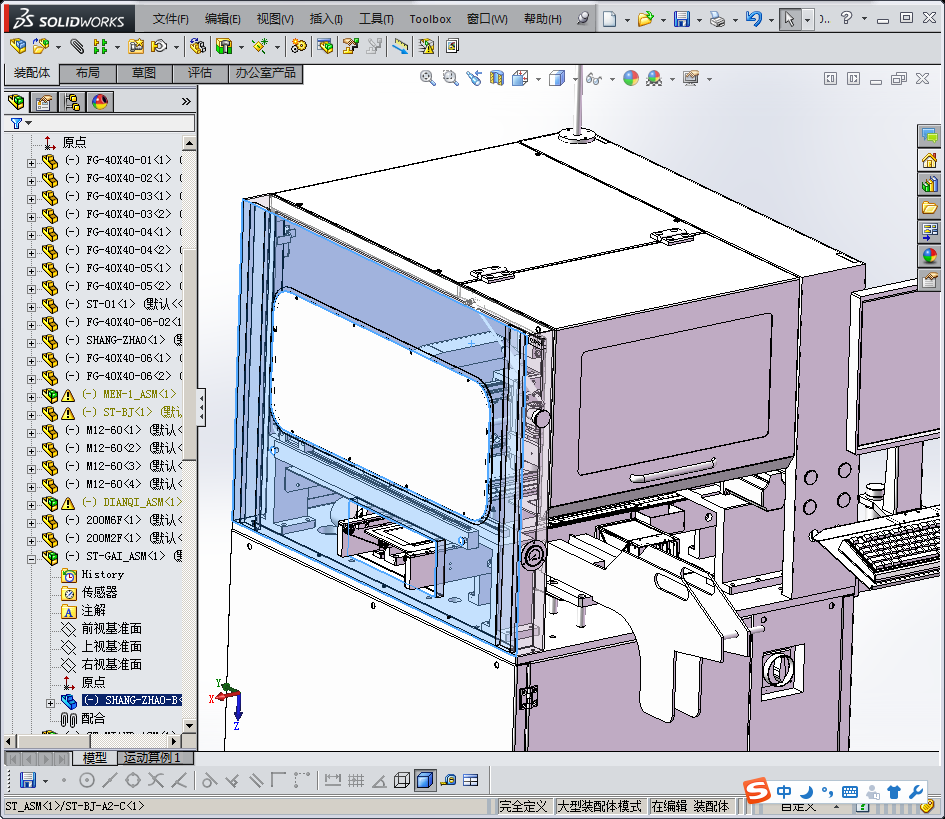Open the FeatureManager design tree tab
Screen dimensions: 945x819
[x=17, y=102]
